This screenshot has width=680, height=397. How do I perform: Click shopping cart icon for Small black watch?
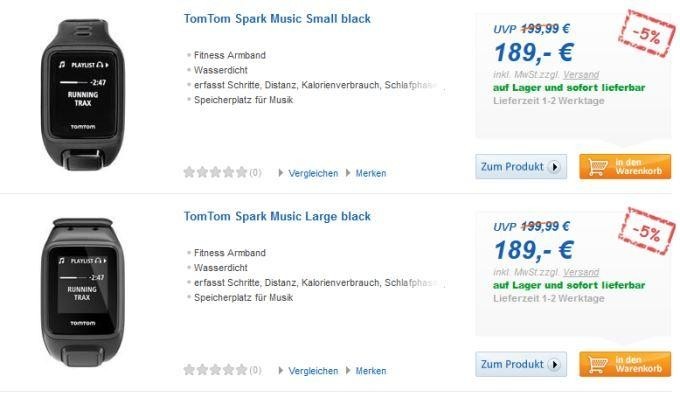[x=598, y=167]
